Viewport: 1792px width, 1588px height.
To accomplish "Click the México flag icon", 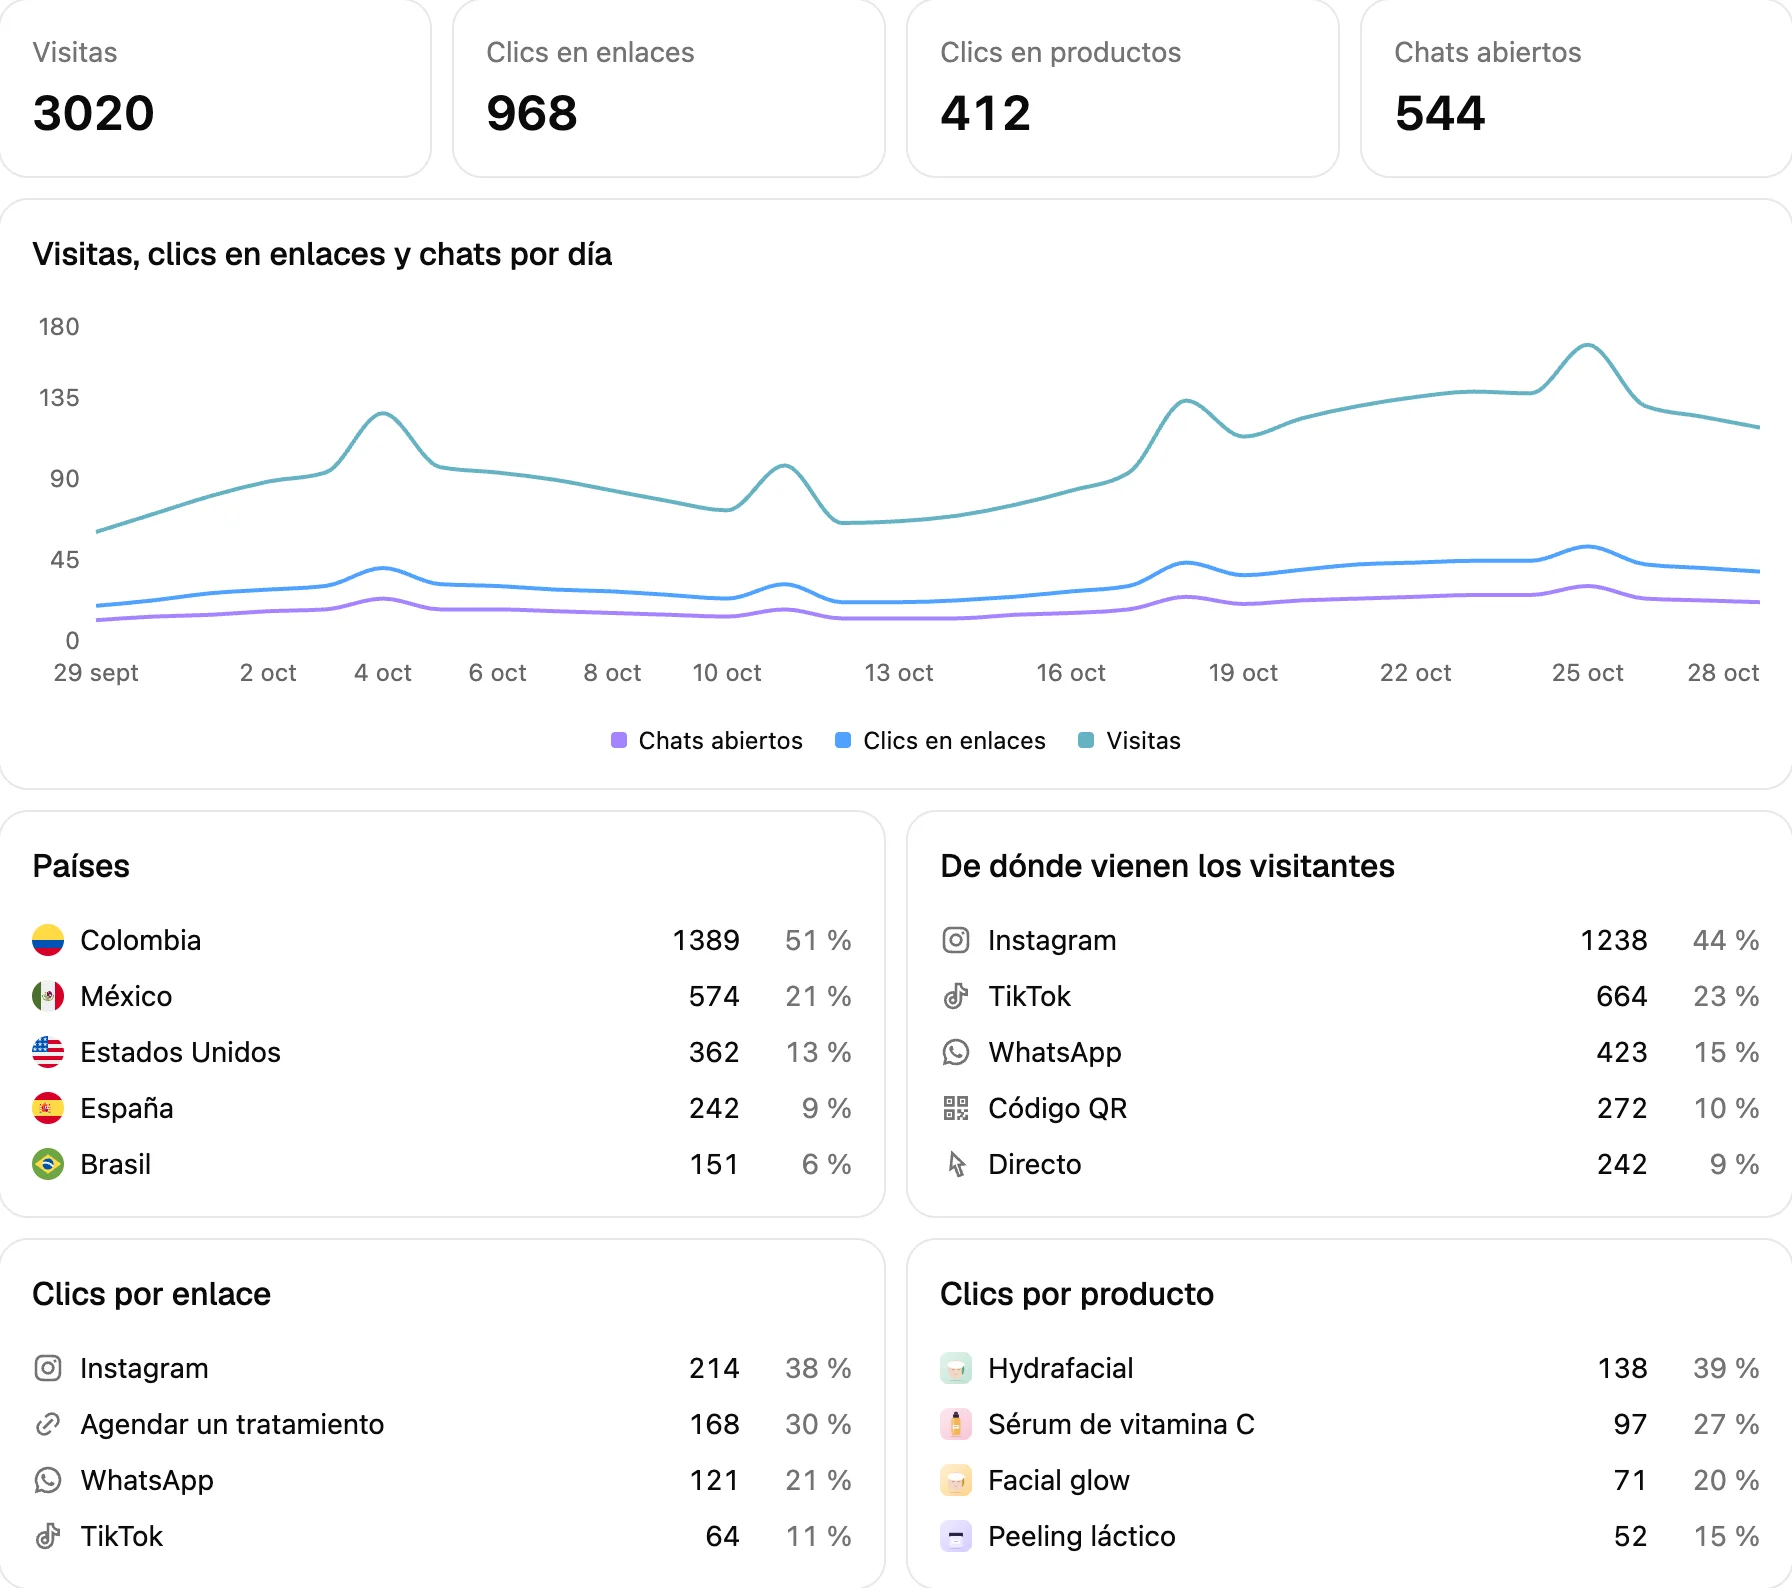I will pos(48,996).
